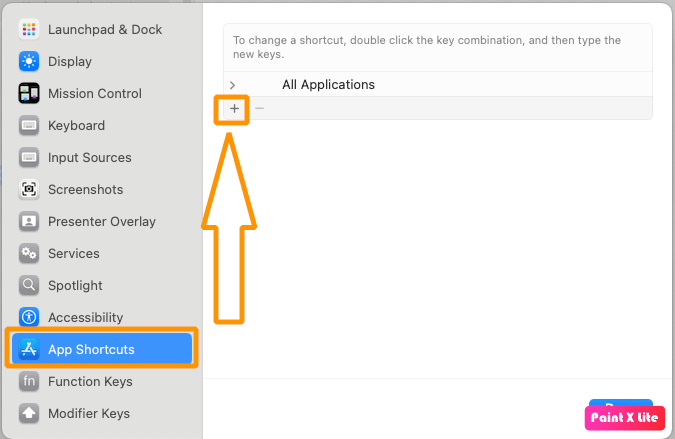Select the All Applications row

[x=328, y=85]
